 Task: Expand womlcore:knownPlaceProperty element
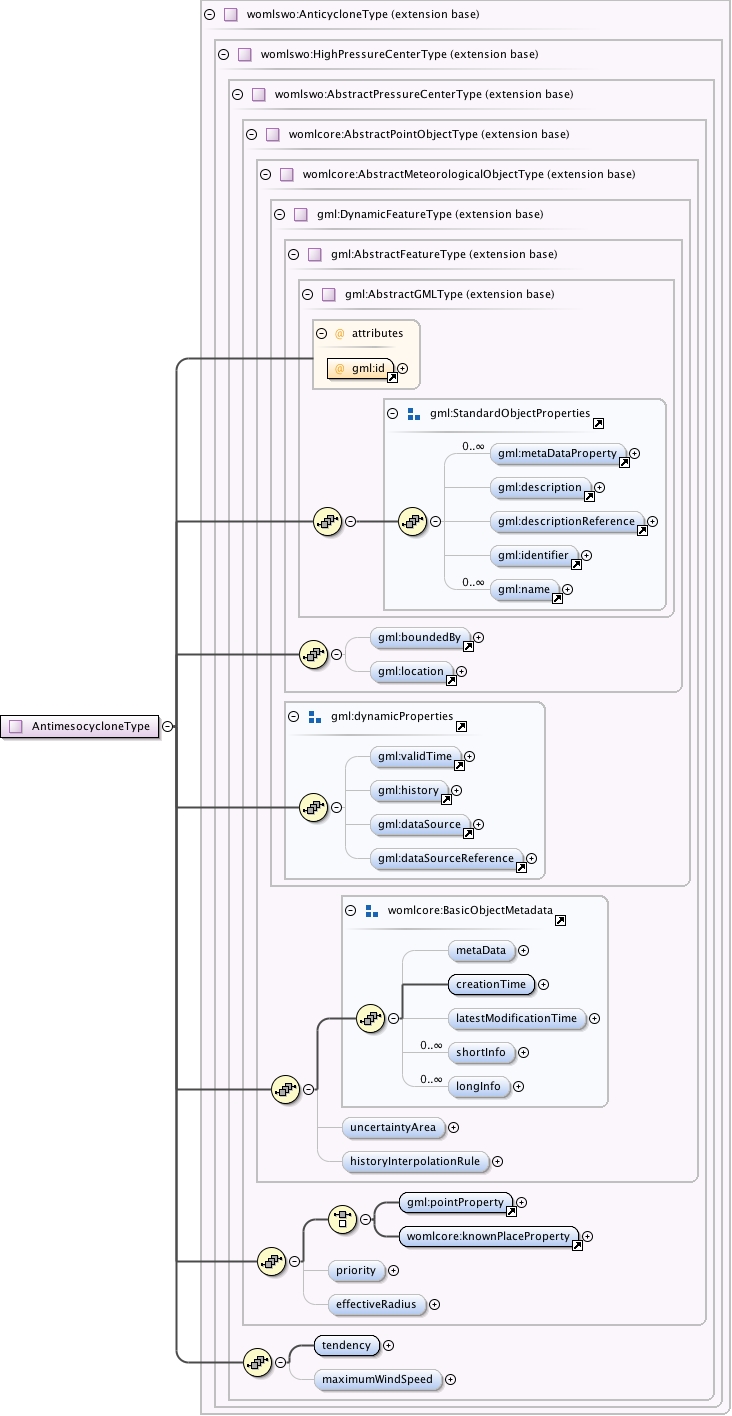[588, 1236]
